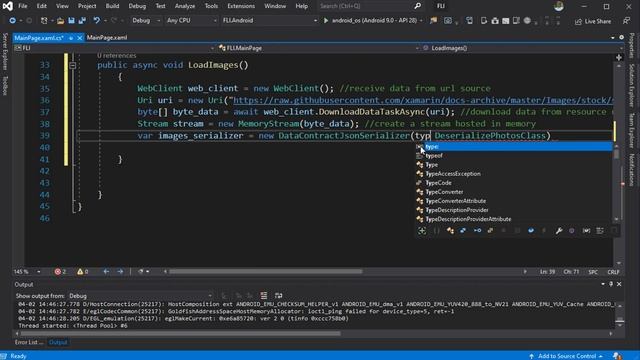
Task: Click the Save file icon
Action: 71,20
